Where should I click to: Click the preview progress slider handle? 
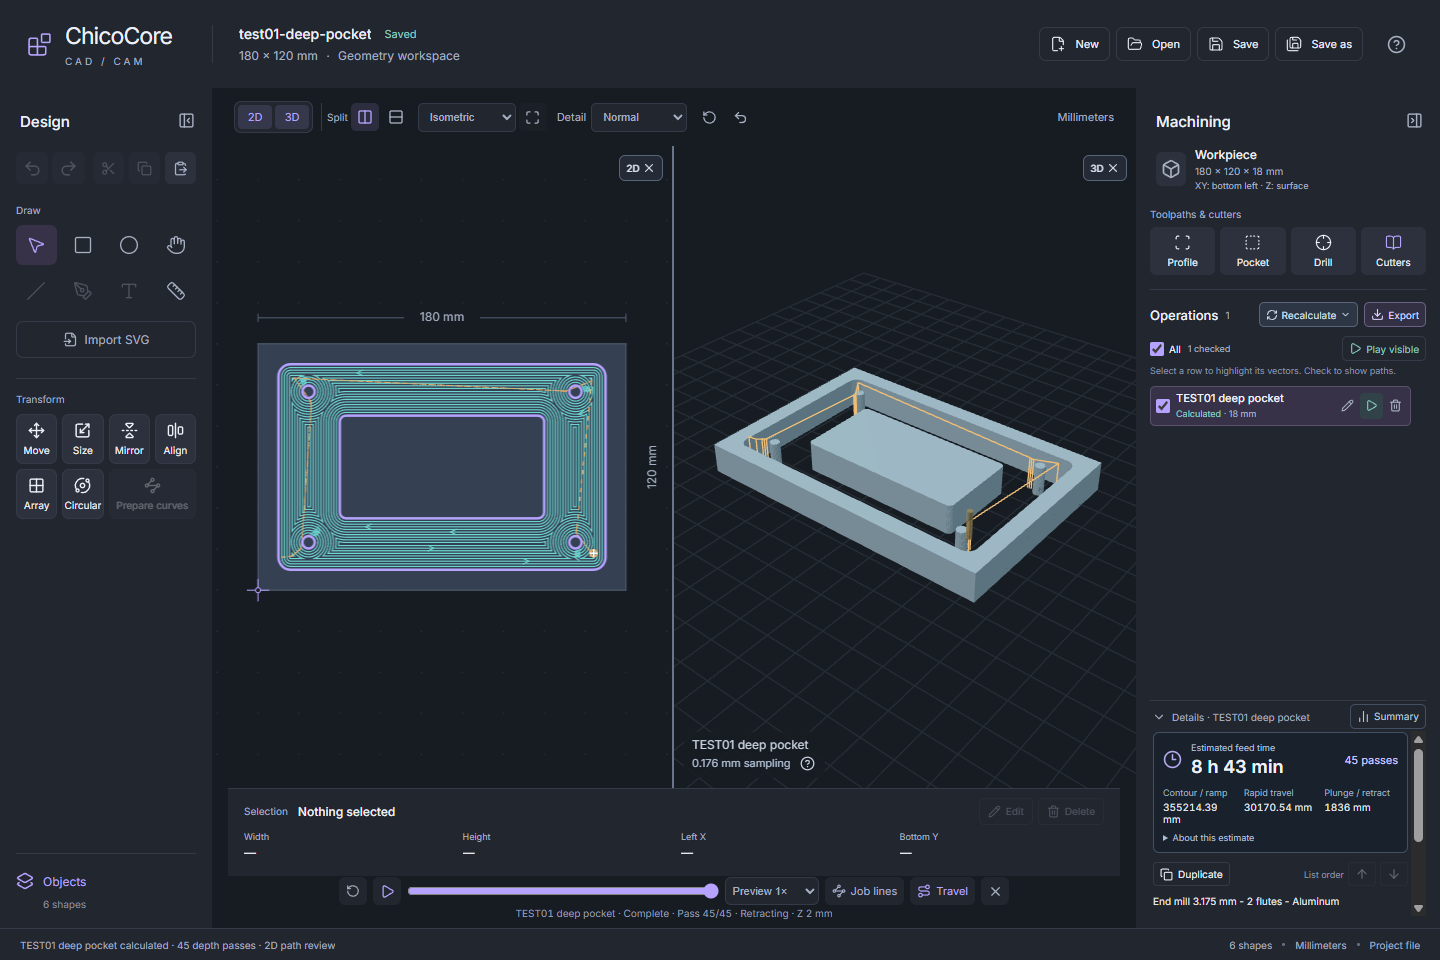click(x=711, y=891)
